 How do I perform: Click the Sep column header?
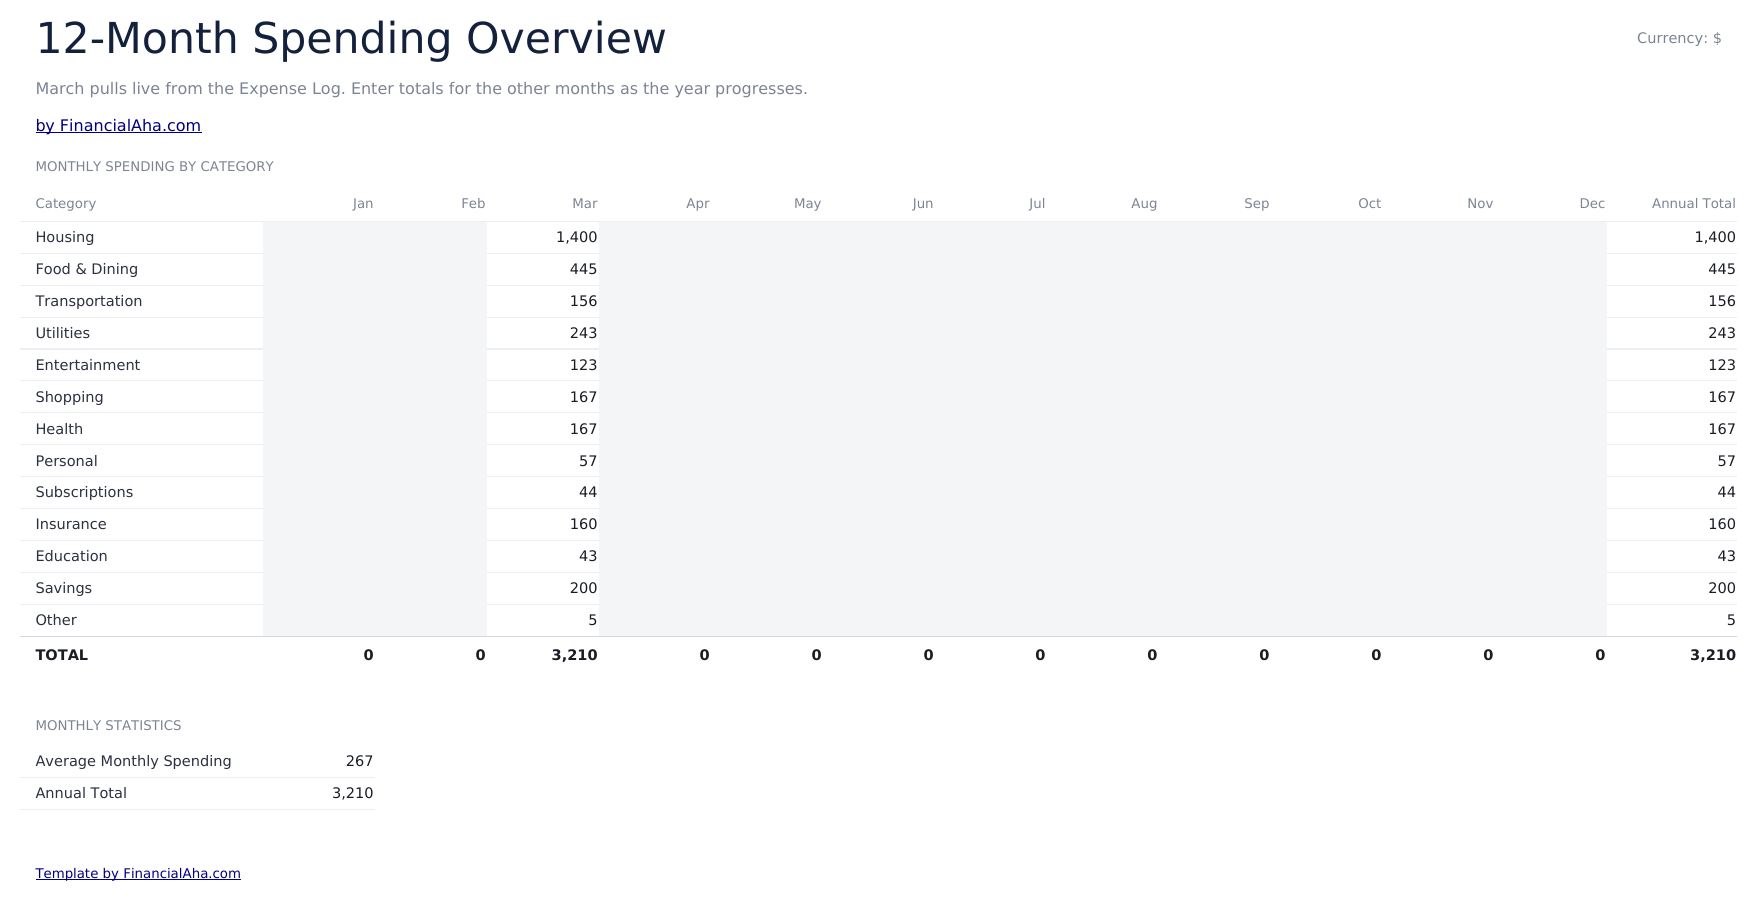(x=1257, y=203)
